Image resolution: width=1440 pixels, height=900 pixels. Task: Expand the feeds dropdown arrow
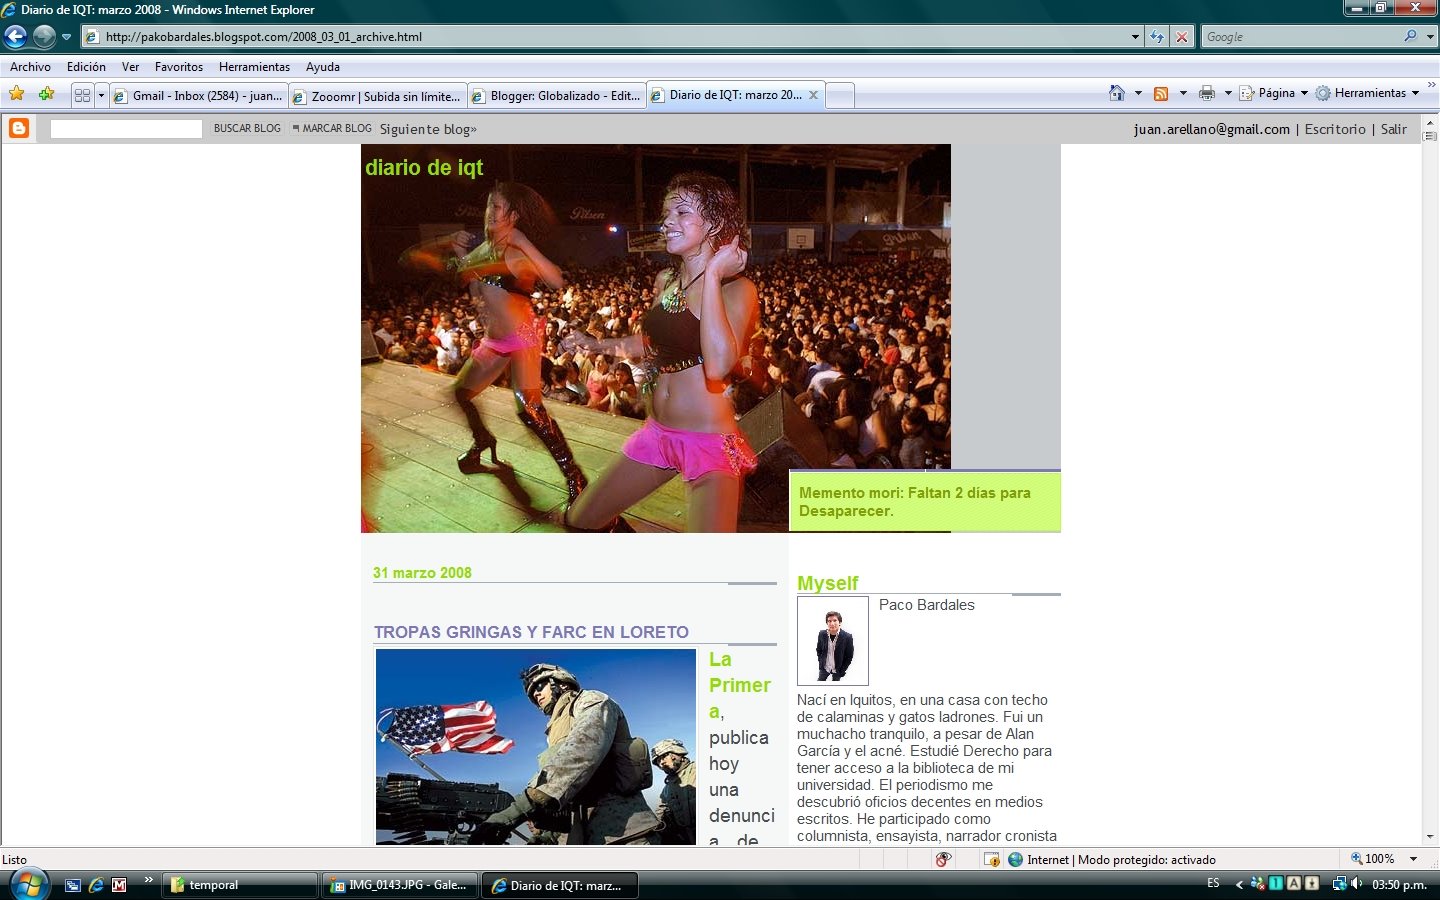point(1183,93)
